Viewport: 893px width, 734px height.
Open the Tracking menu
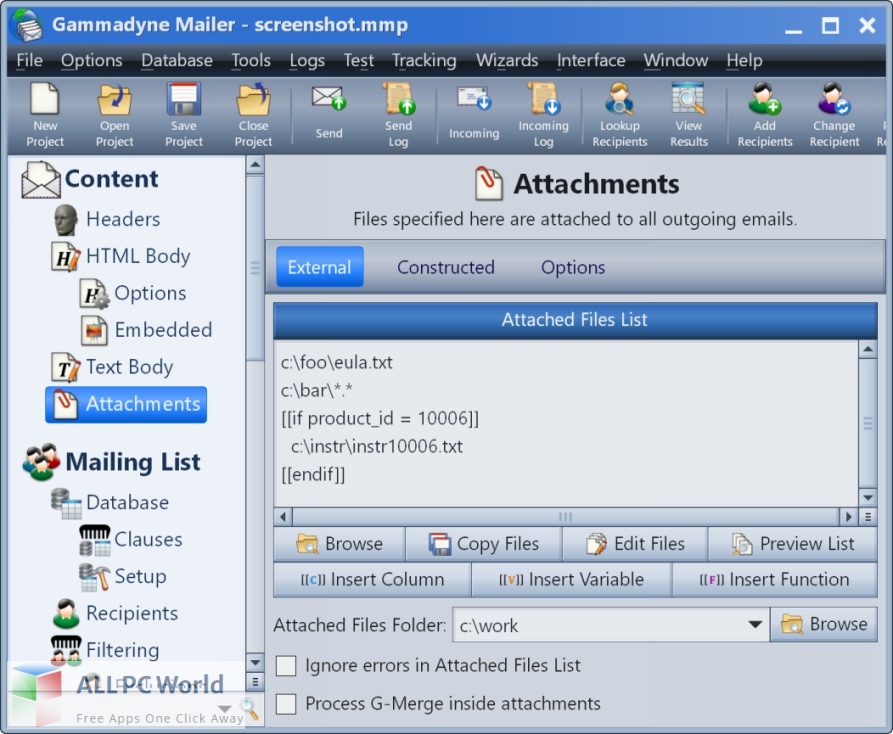424,60
